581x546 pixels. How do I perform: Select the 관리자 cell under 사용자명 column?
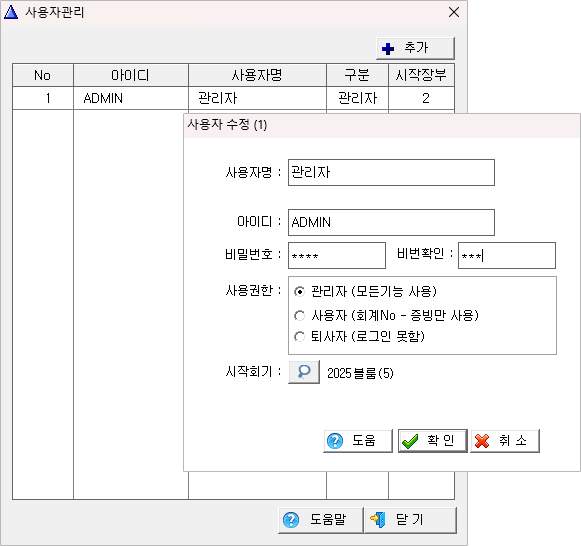pos(257,99)
